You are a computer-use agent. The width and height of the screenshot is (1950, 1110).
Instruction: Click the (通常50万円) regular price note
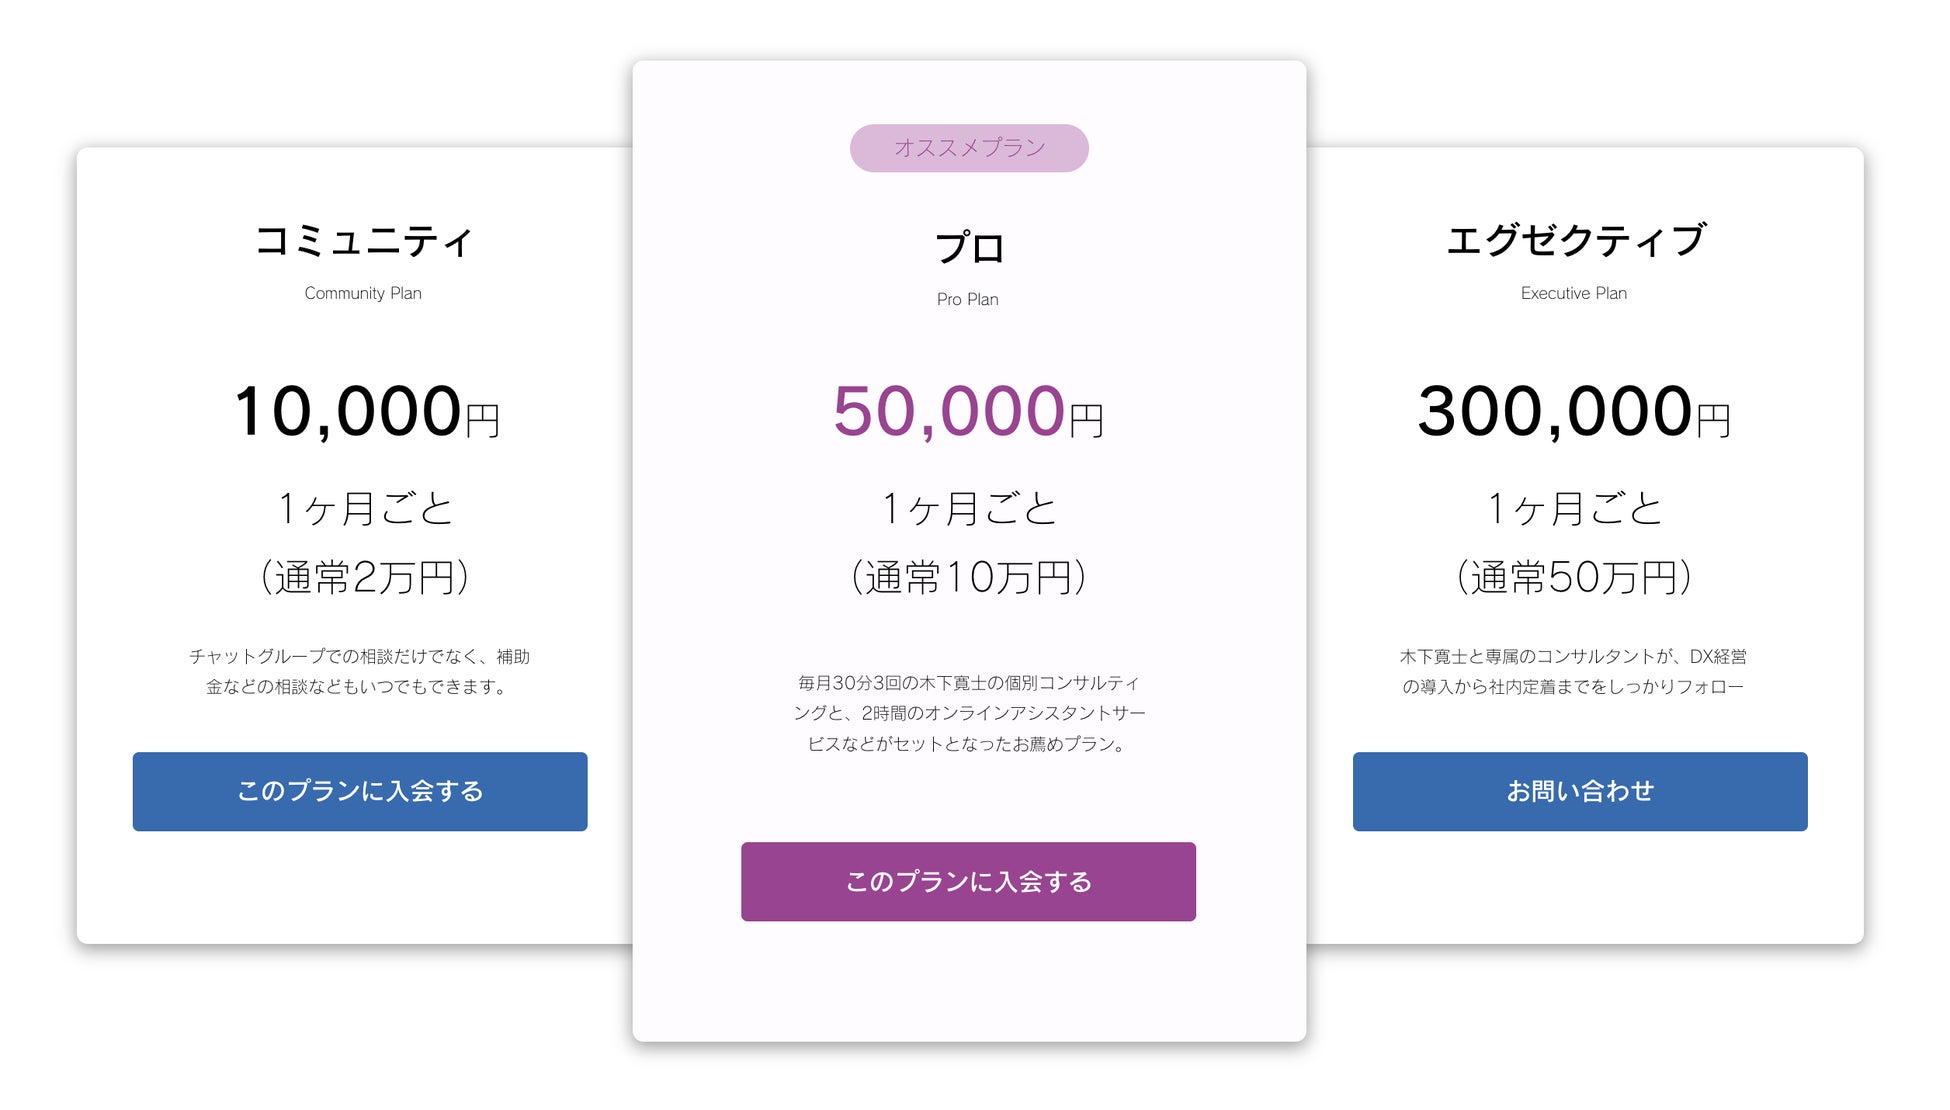coord(1574,577)
